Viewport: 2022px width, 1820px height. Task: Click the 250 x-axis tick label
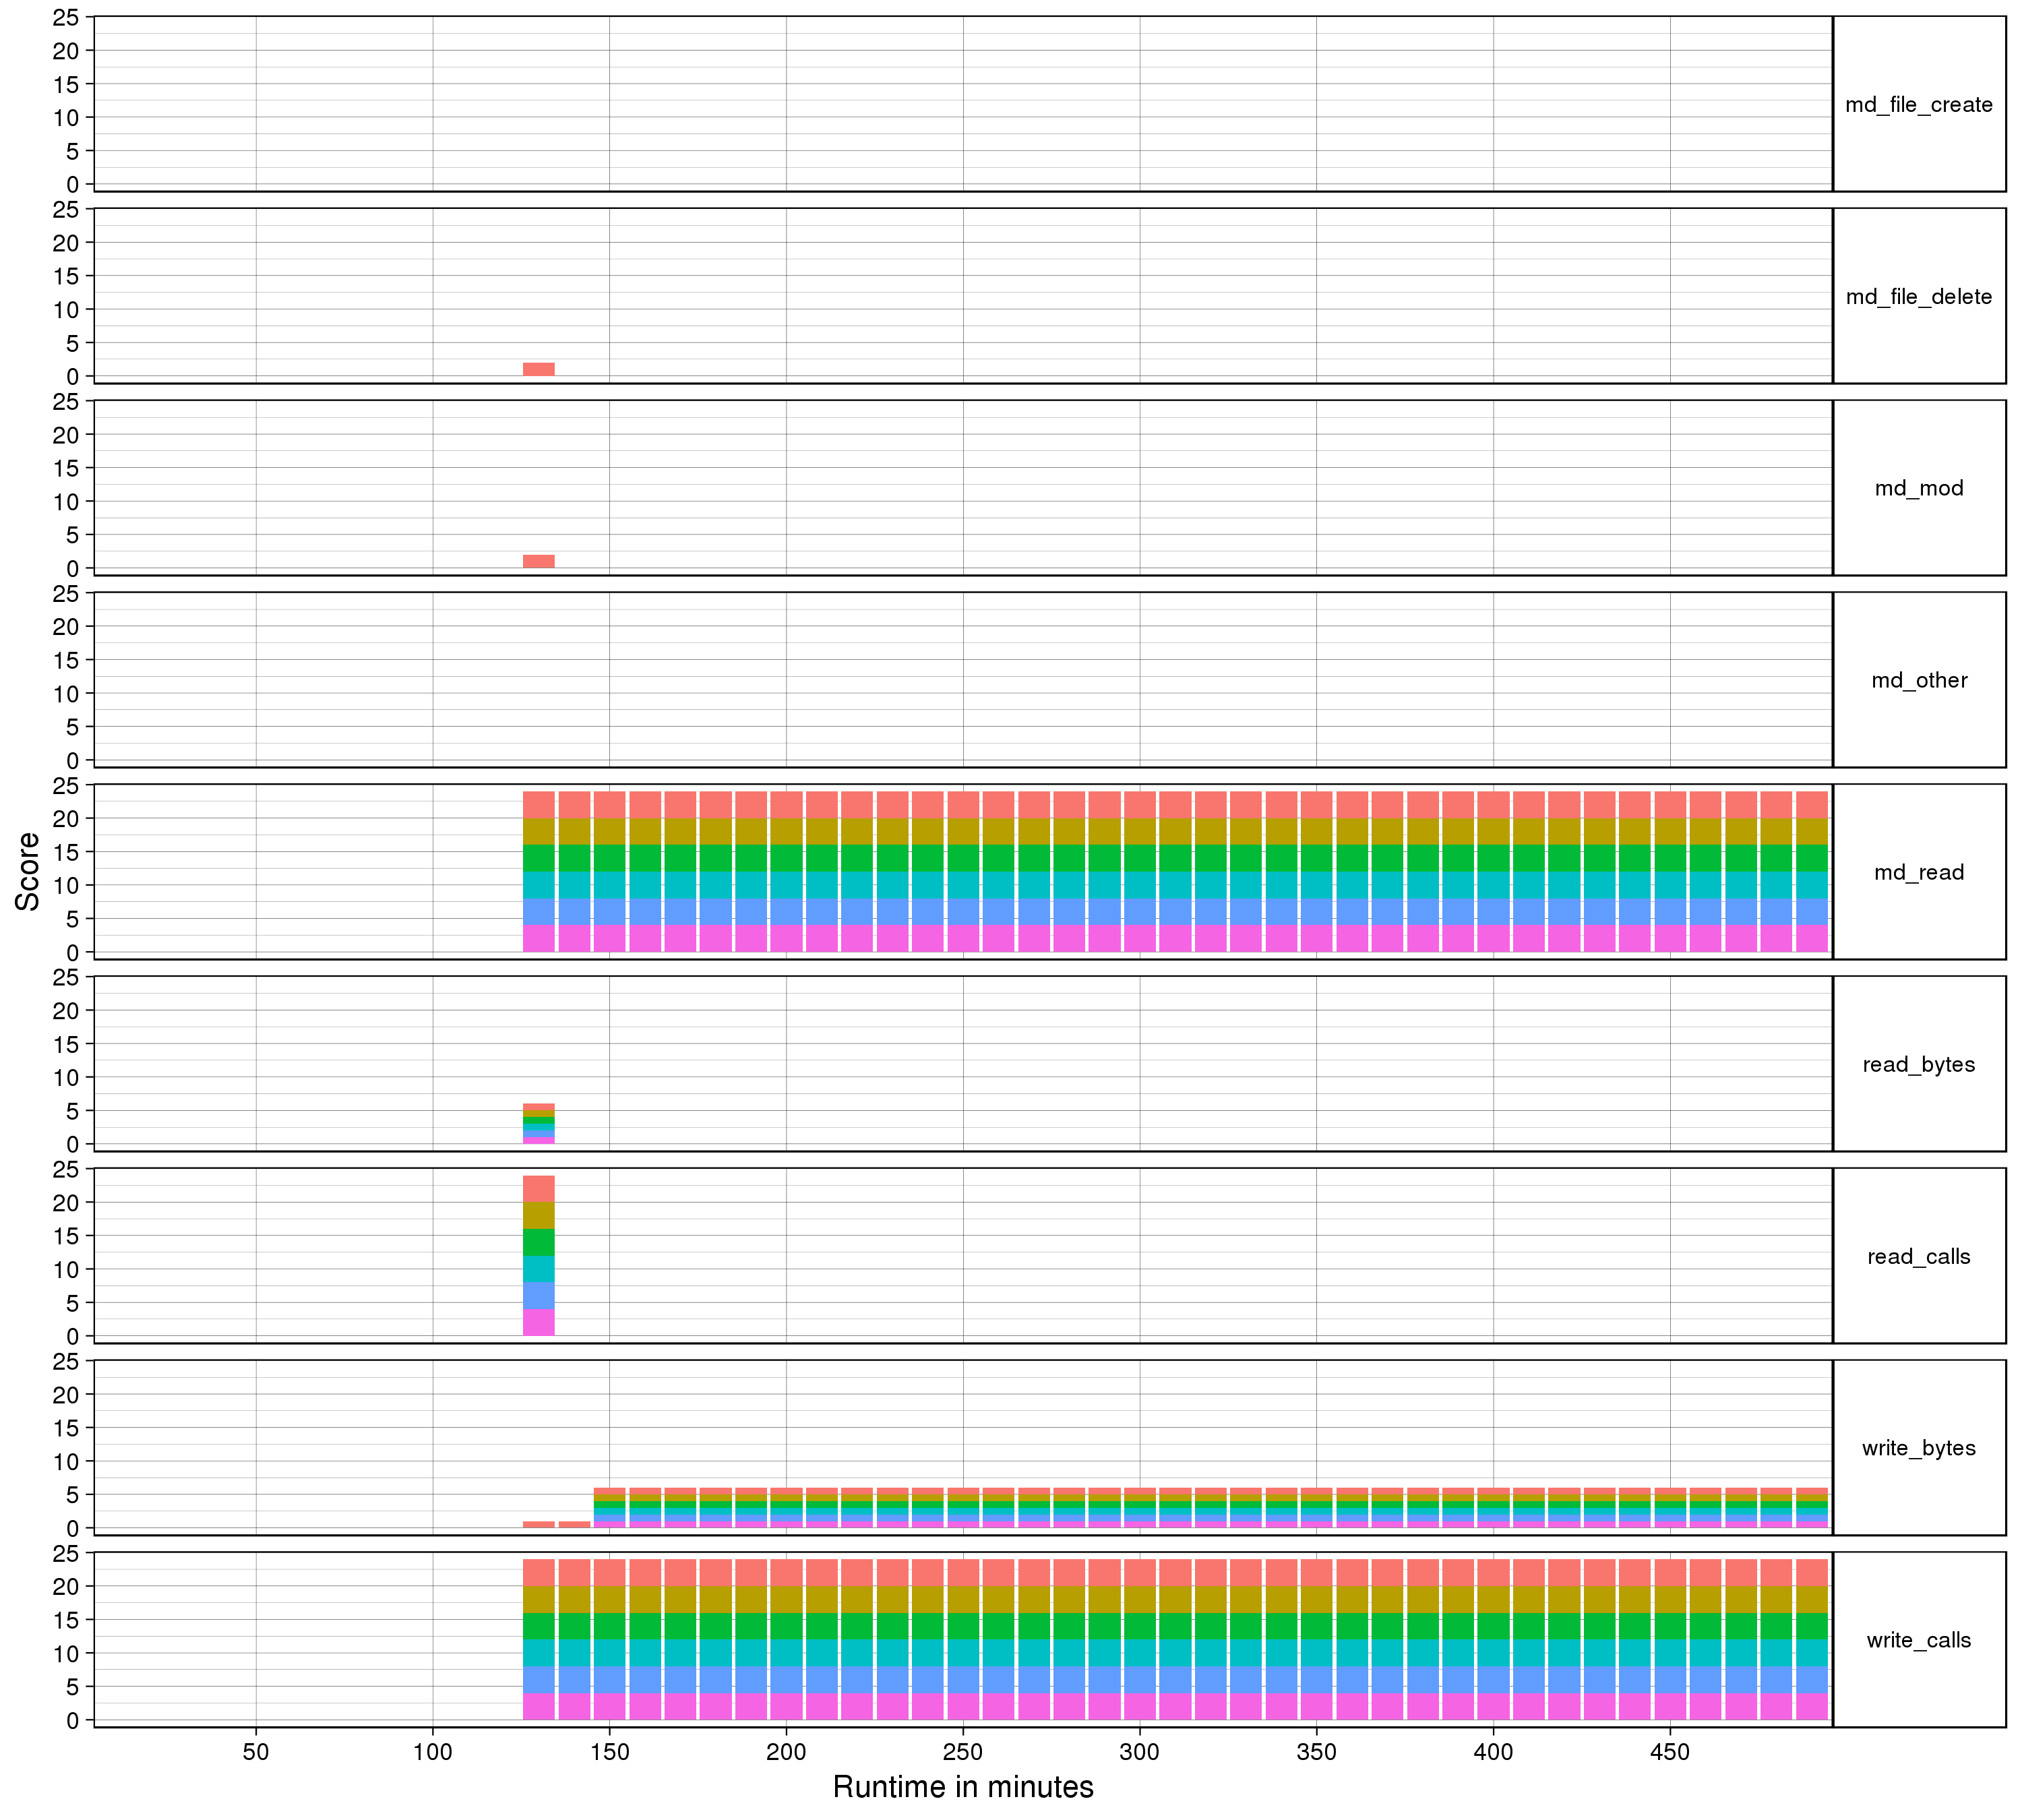(x=962, y=1752)
